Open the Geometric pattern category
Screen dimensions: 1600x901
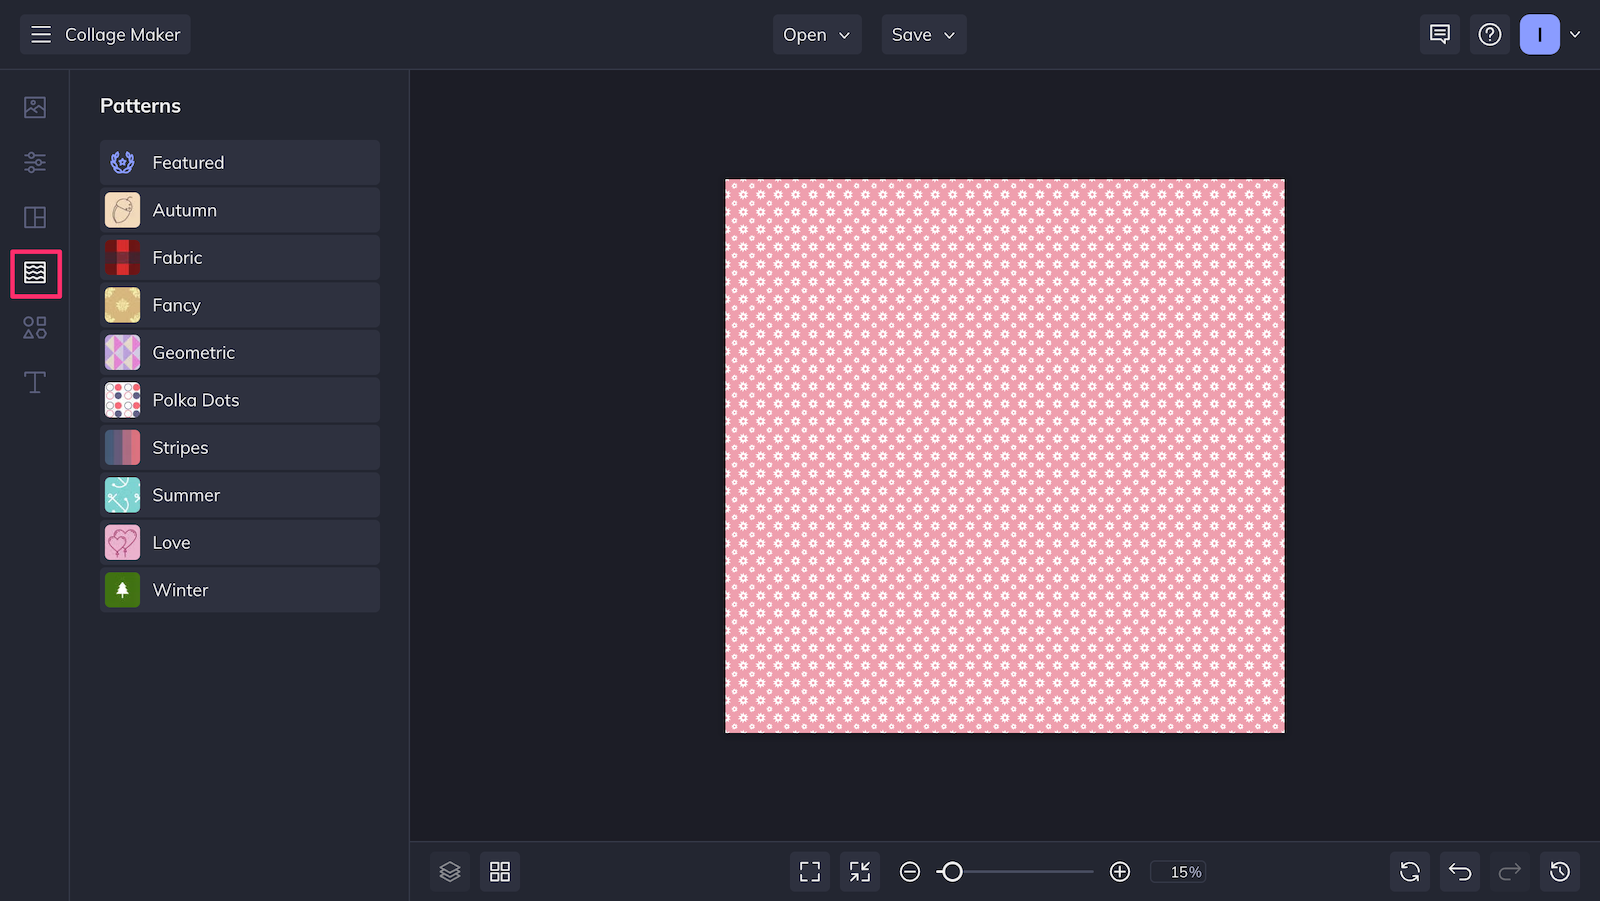(240, 353)
